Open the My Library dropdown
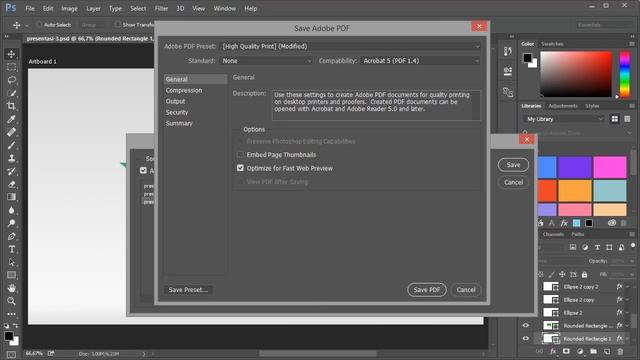 564,119
